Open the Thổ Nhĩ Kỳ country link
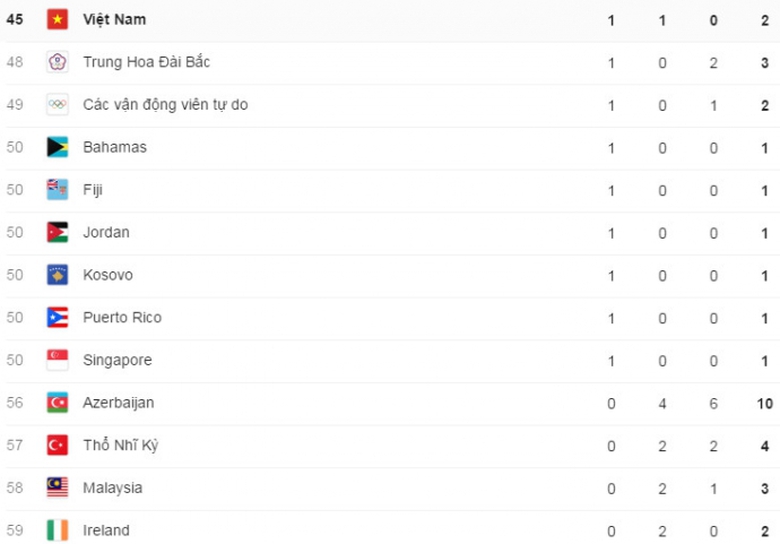 coord(120,445)
